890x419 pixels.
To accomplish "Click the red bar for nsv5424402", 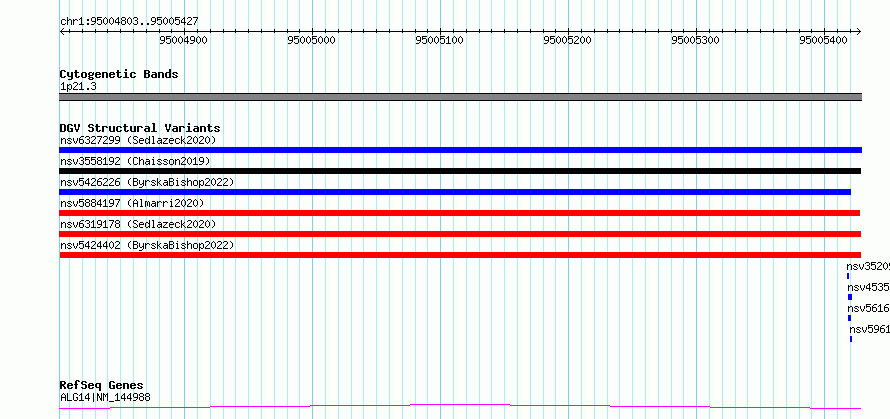I will (x=460, y=255).
